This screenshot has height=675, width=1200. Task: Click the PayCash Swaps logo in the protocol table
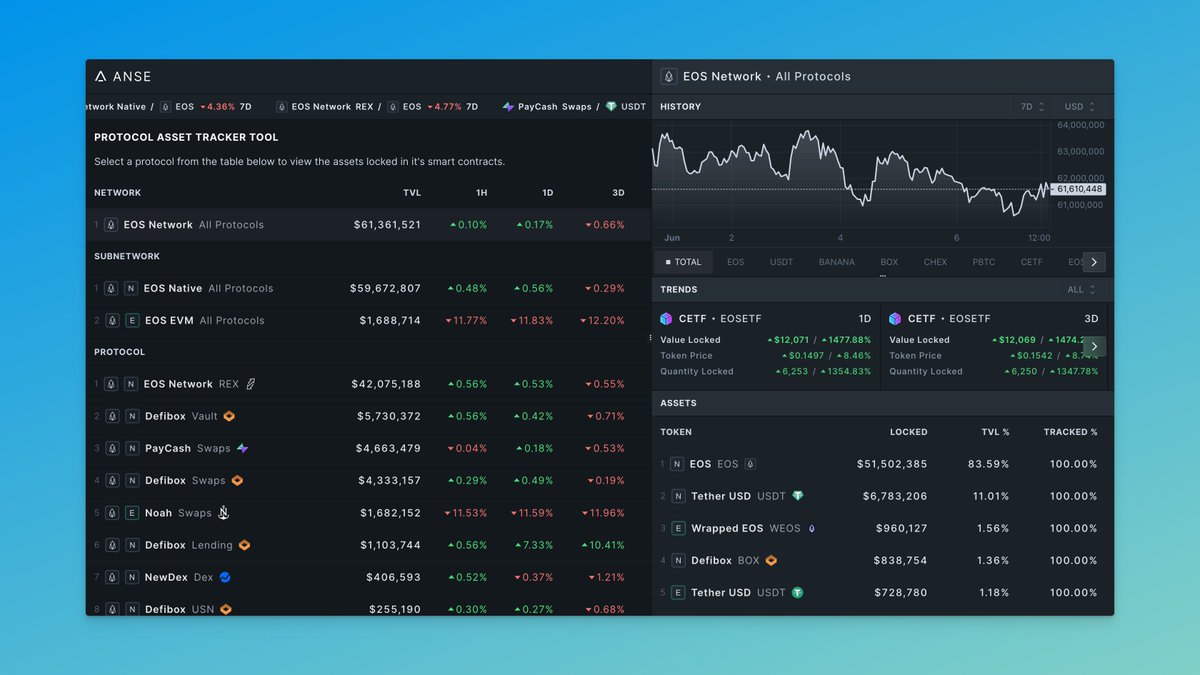click(242, 449)
